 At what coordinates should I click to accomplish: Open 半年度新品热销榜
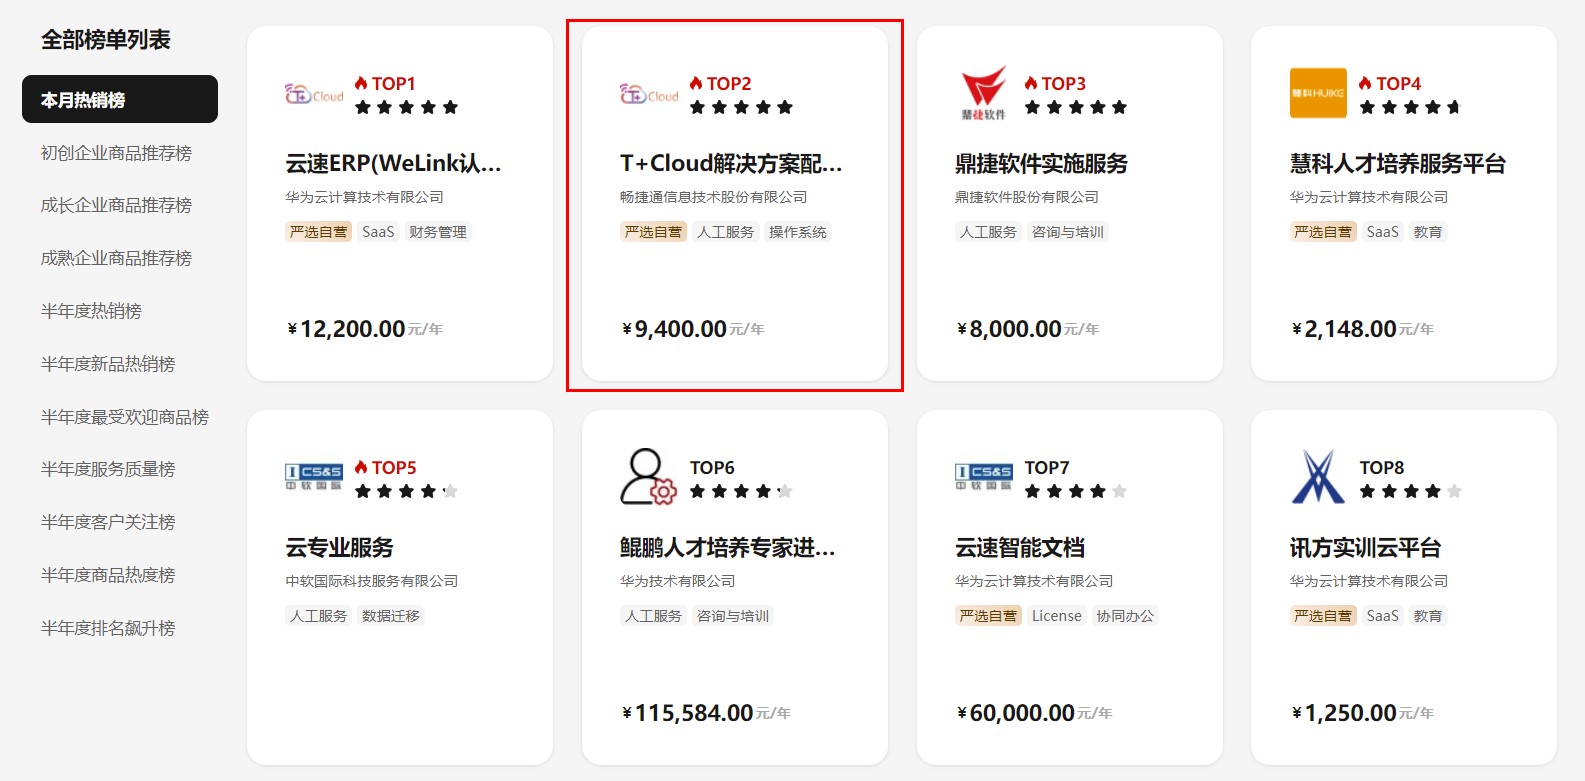tap(108, 364)
